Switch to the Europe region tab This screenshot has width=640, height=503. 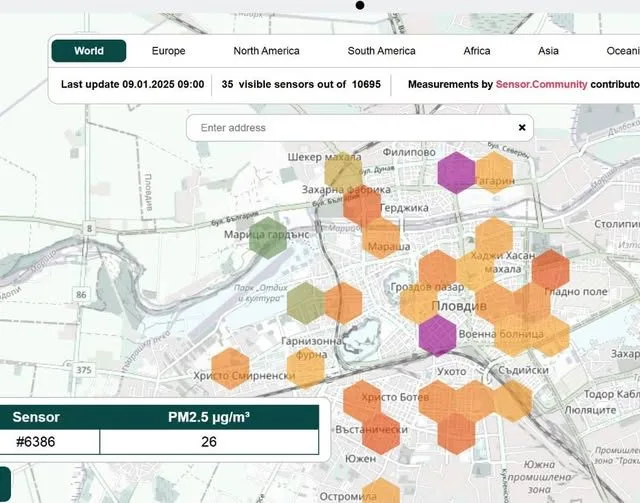[x=168, y=51]
